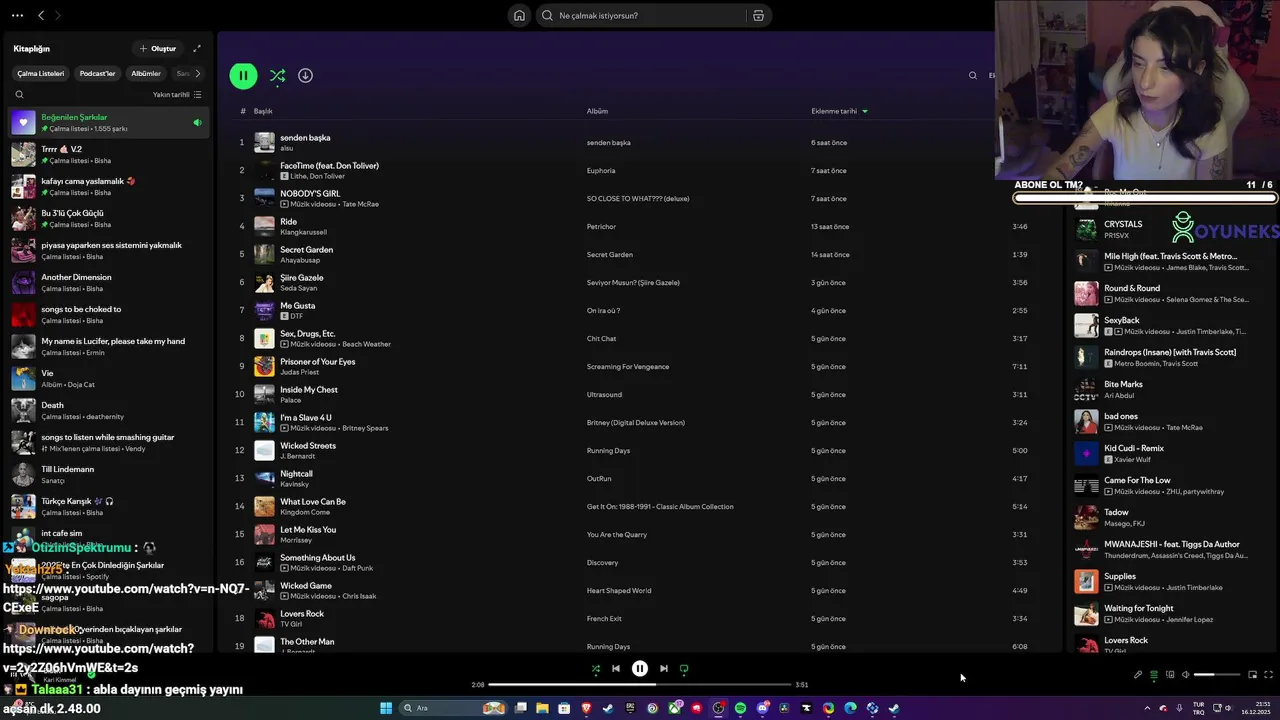Open File Explorer from the taskbar
Viewport: 1280px width, 720px height.
pos(542,708)
